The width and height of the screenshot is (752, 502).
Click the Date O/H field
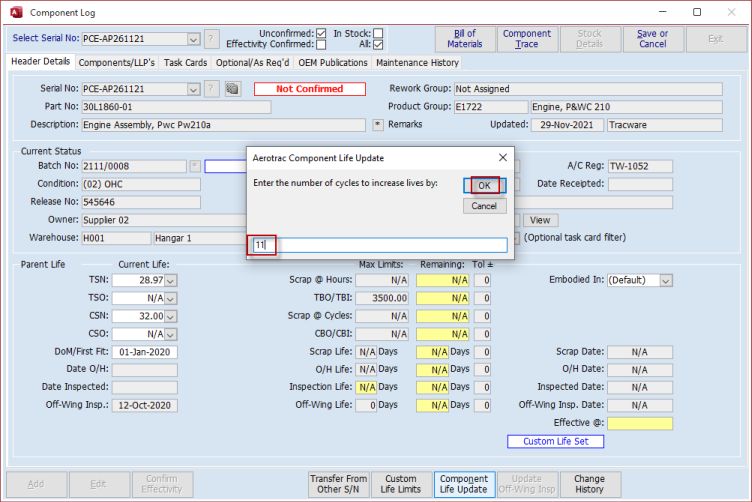[x=144, y=370]
